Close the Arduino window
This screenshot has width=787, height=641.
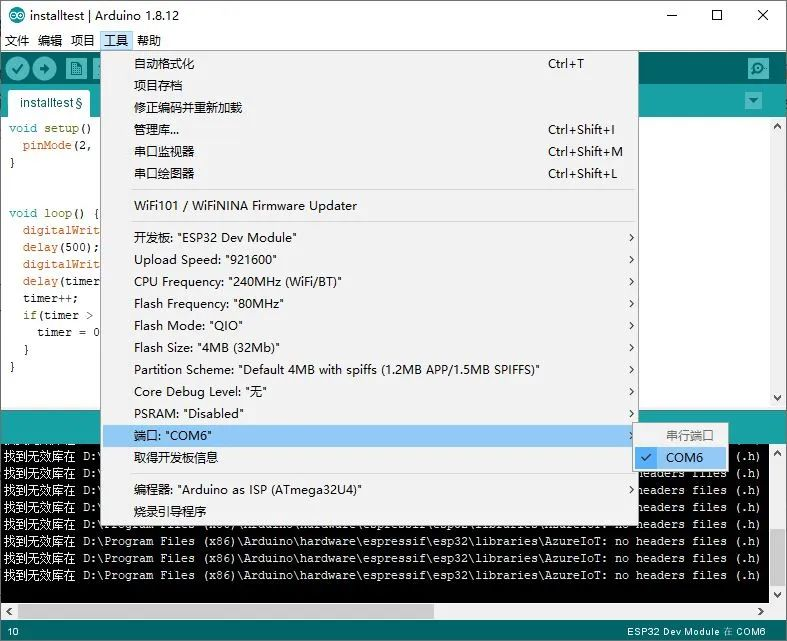763,16
